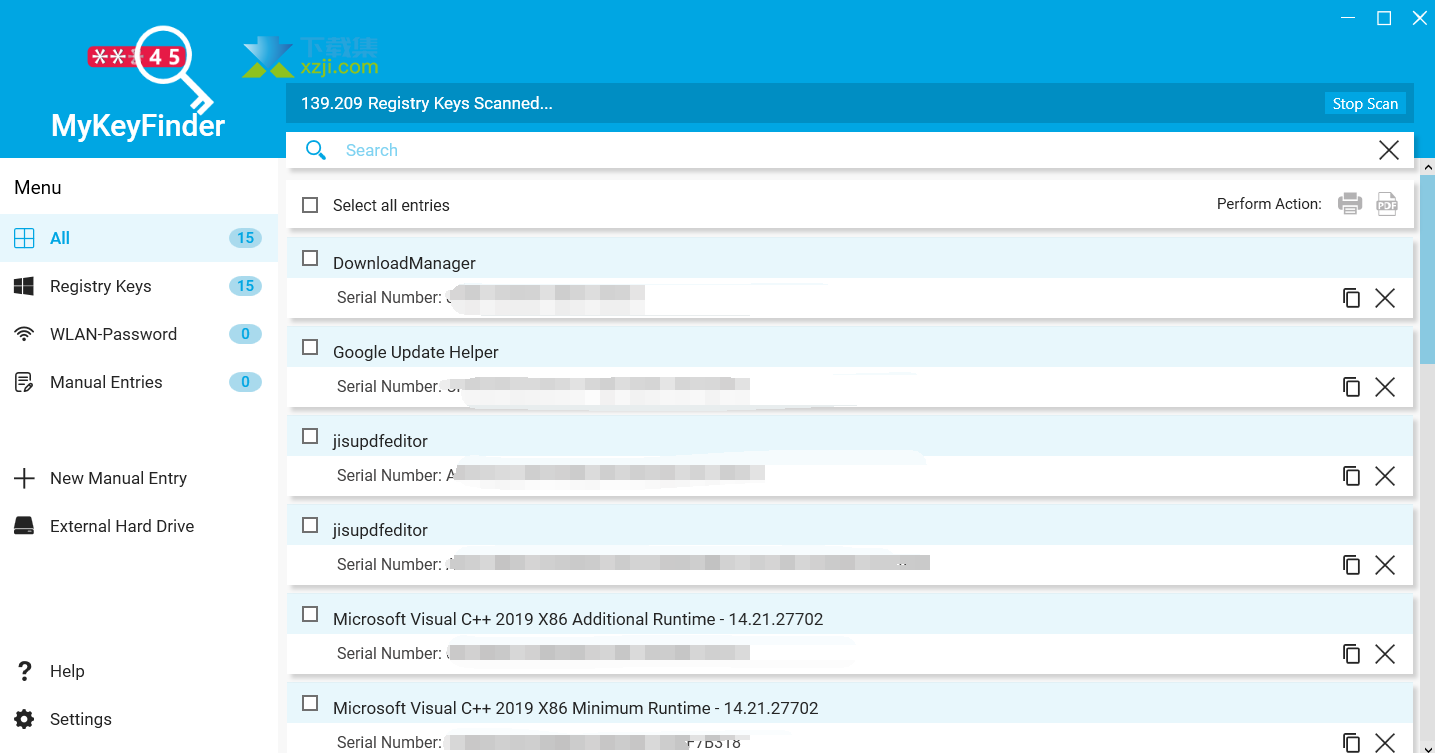Check the Google Update Helper checkbox
Image resolution: width=1435 pixels, height=753 pixels.
point(310,347)
